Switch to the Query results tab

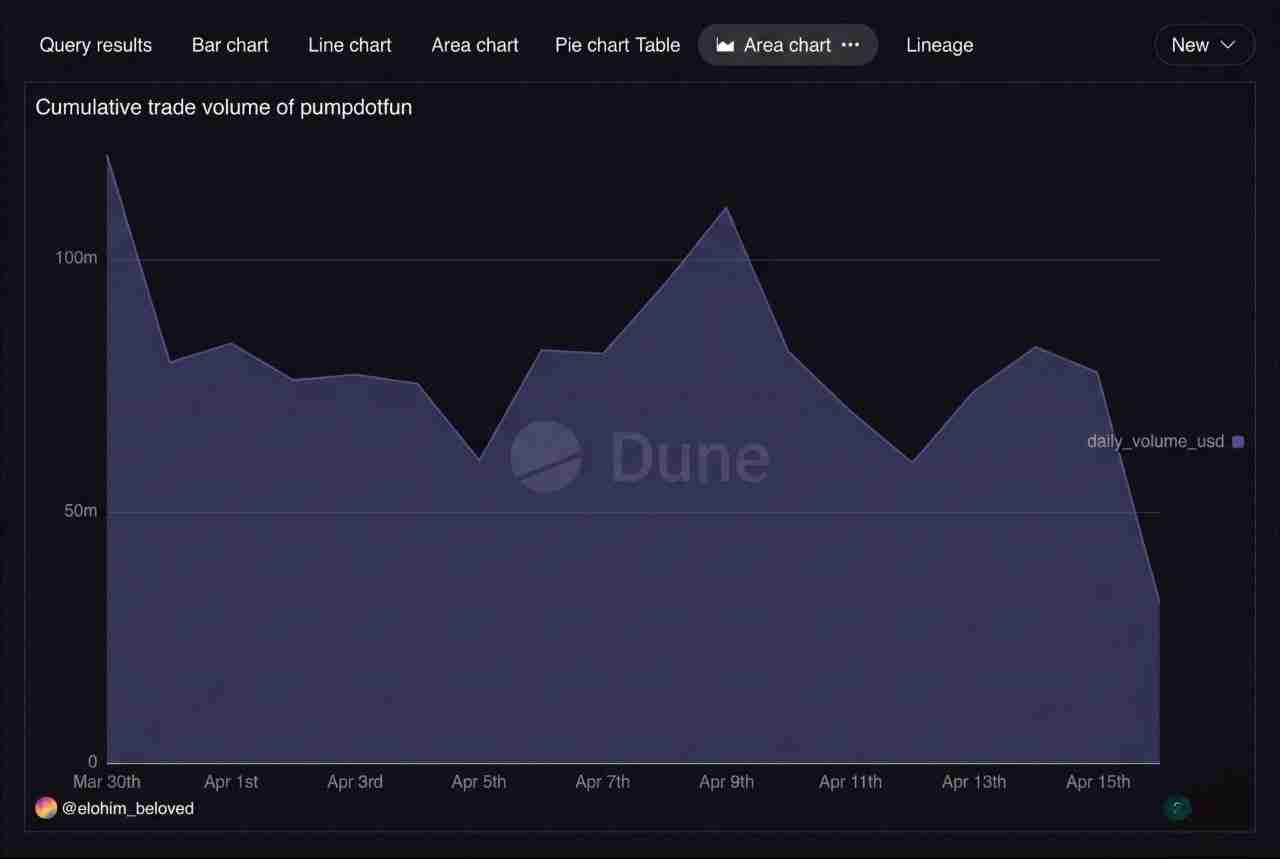[96, 45]
